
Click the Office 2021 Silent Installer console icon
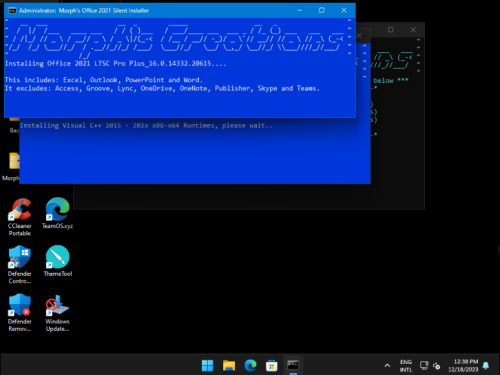pyautogui.click(x=12, y=11)
